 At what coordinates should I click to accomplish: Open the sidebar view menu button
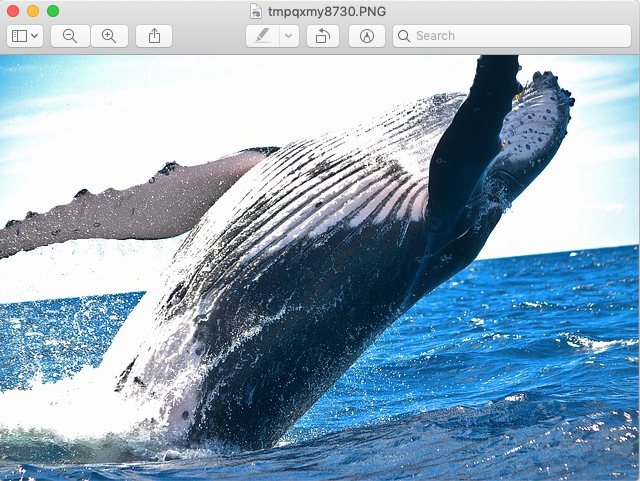tap(25, 36)
